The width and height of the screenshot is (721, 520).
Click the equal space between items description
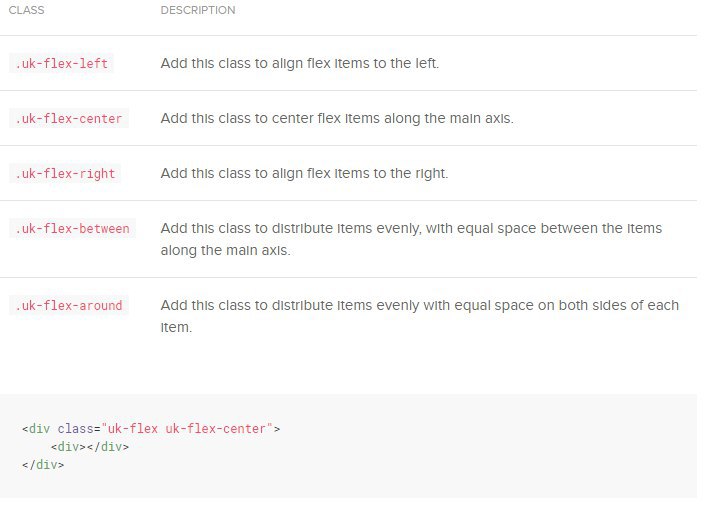[411, 239]
